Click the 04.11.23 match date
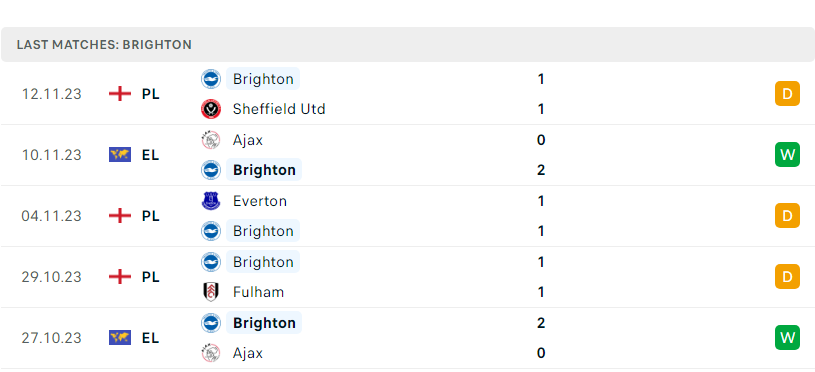The image size is (815, 372). 51,216
